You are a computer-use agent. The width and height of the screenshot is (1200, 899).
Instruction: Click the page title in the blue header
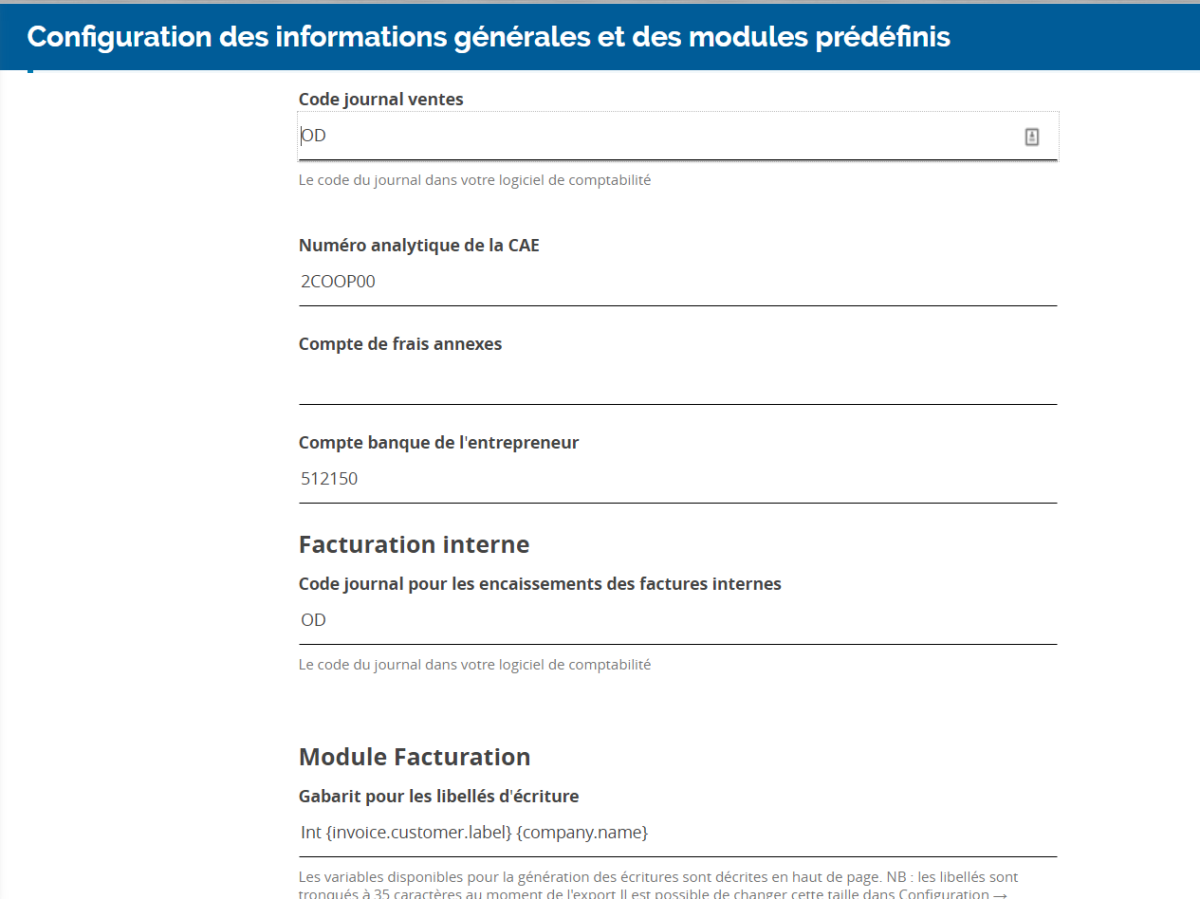pos(488,37)
